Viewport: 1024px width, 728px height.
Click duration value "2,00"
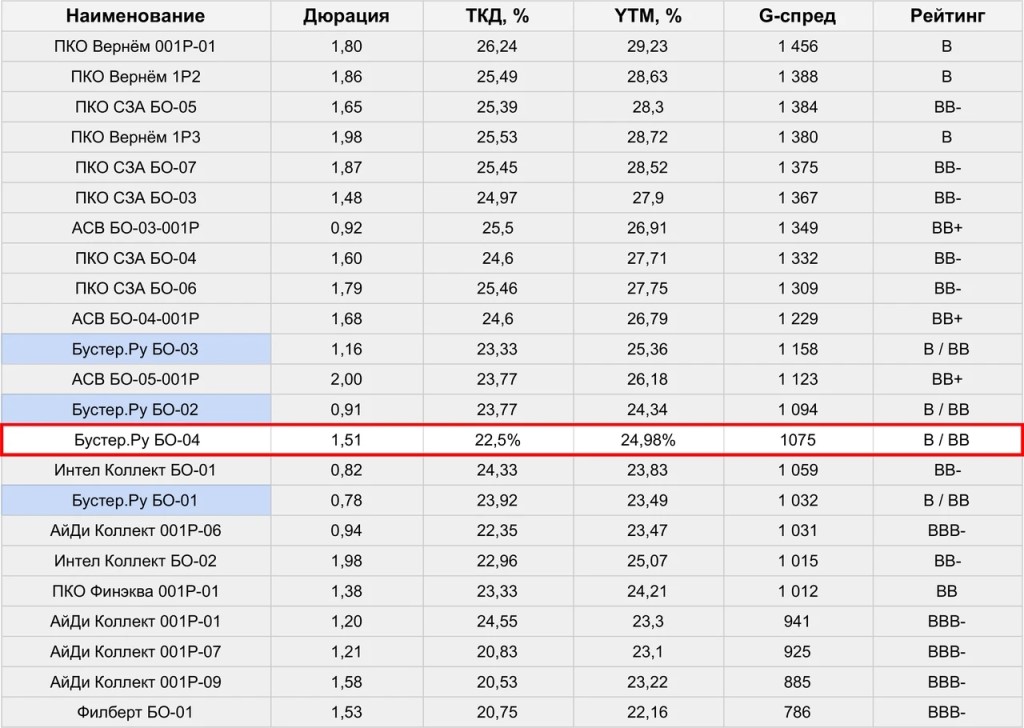coord(346,379)
